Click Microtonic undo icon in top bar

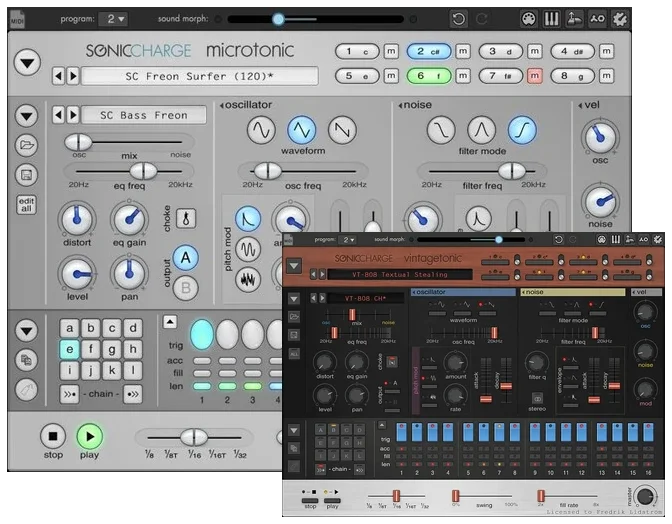pos(459,19)
